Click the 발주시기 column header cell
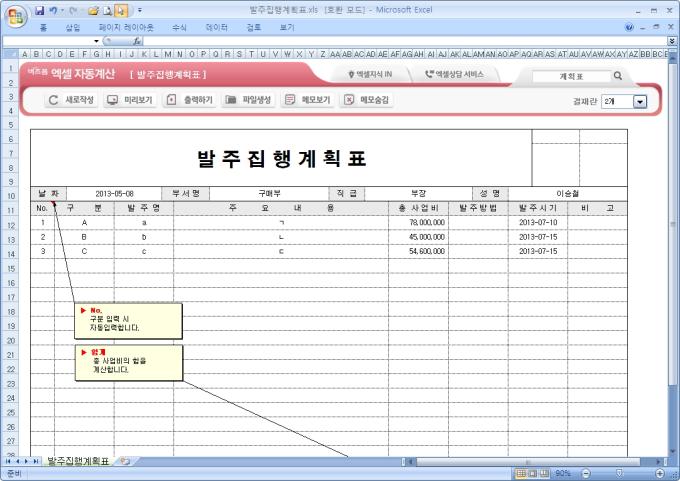The image size is (680, 481). pos(538,208)
